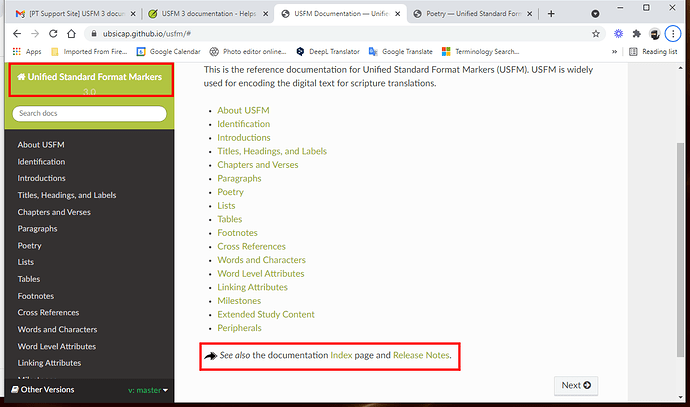Open the browser home page icon
Viewport: 690px width, 407px height.
71,34
